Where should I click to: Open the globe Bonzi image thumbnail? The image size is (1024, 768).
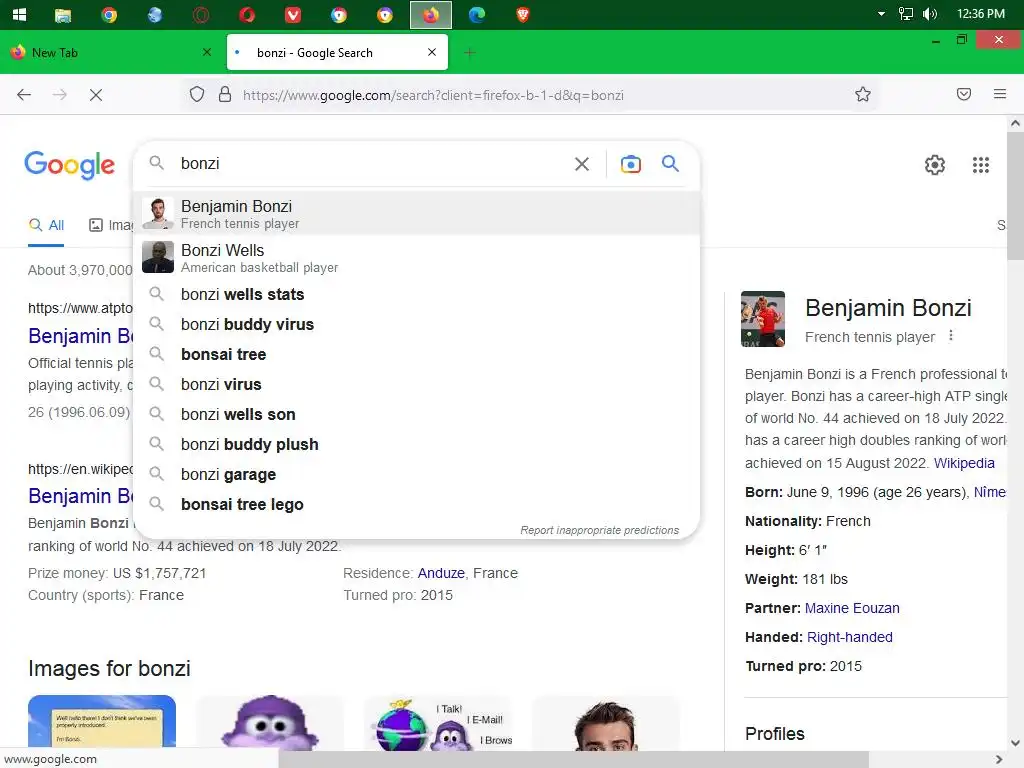click(x=438, y=721)
